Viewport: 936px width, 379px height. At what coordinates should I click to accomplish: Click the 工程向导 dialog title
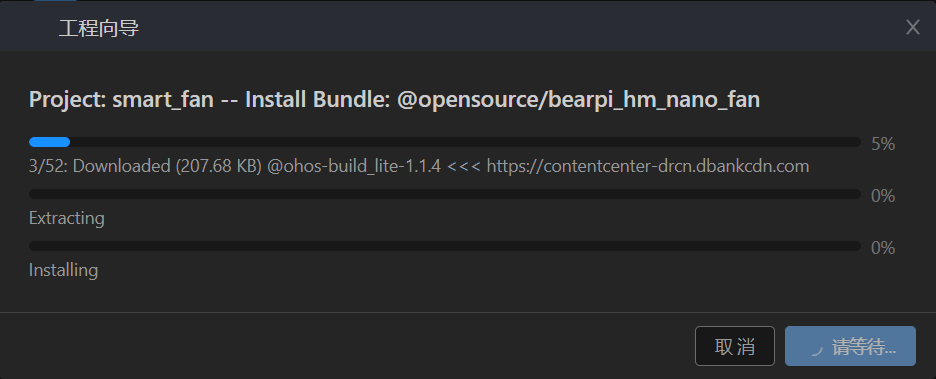tap(99, 28)
